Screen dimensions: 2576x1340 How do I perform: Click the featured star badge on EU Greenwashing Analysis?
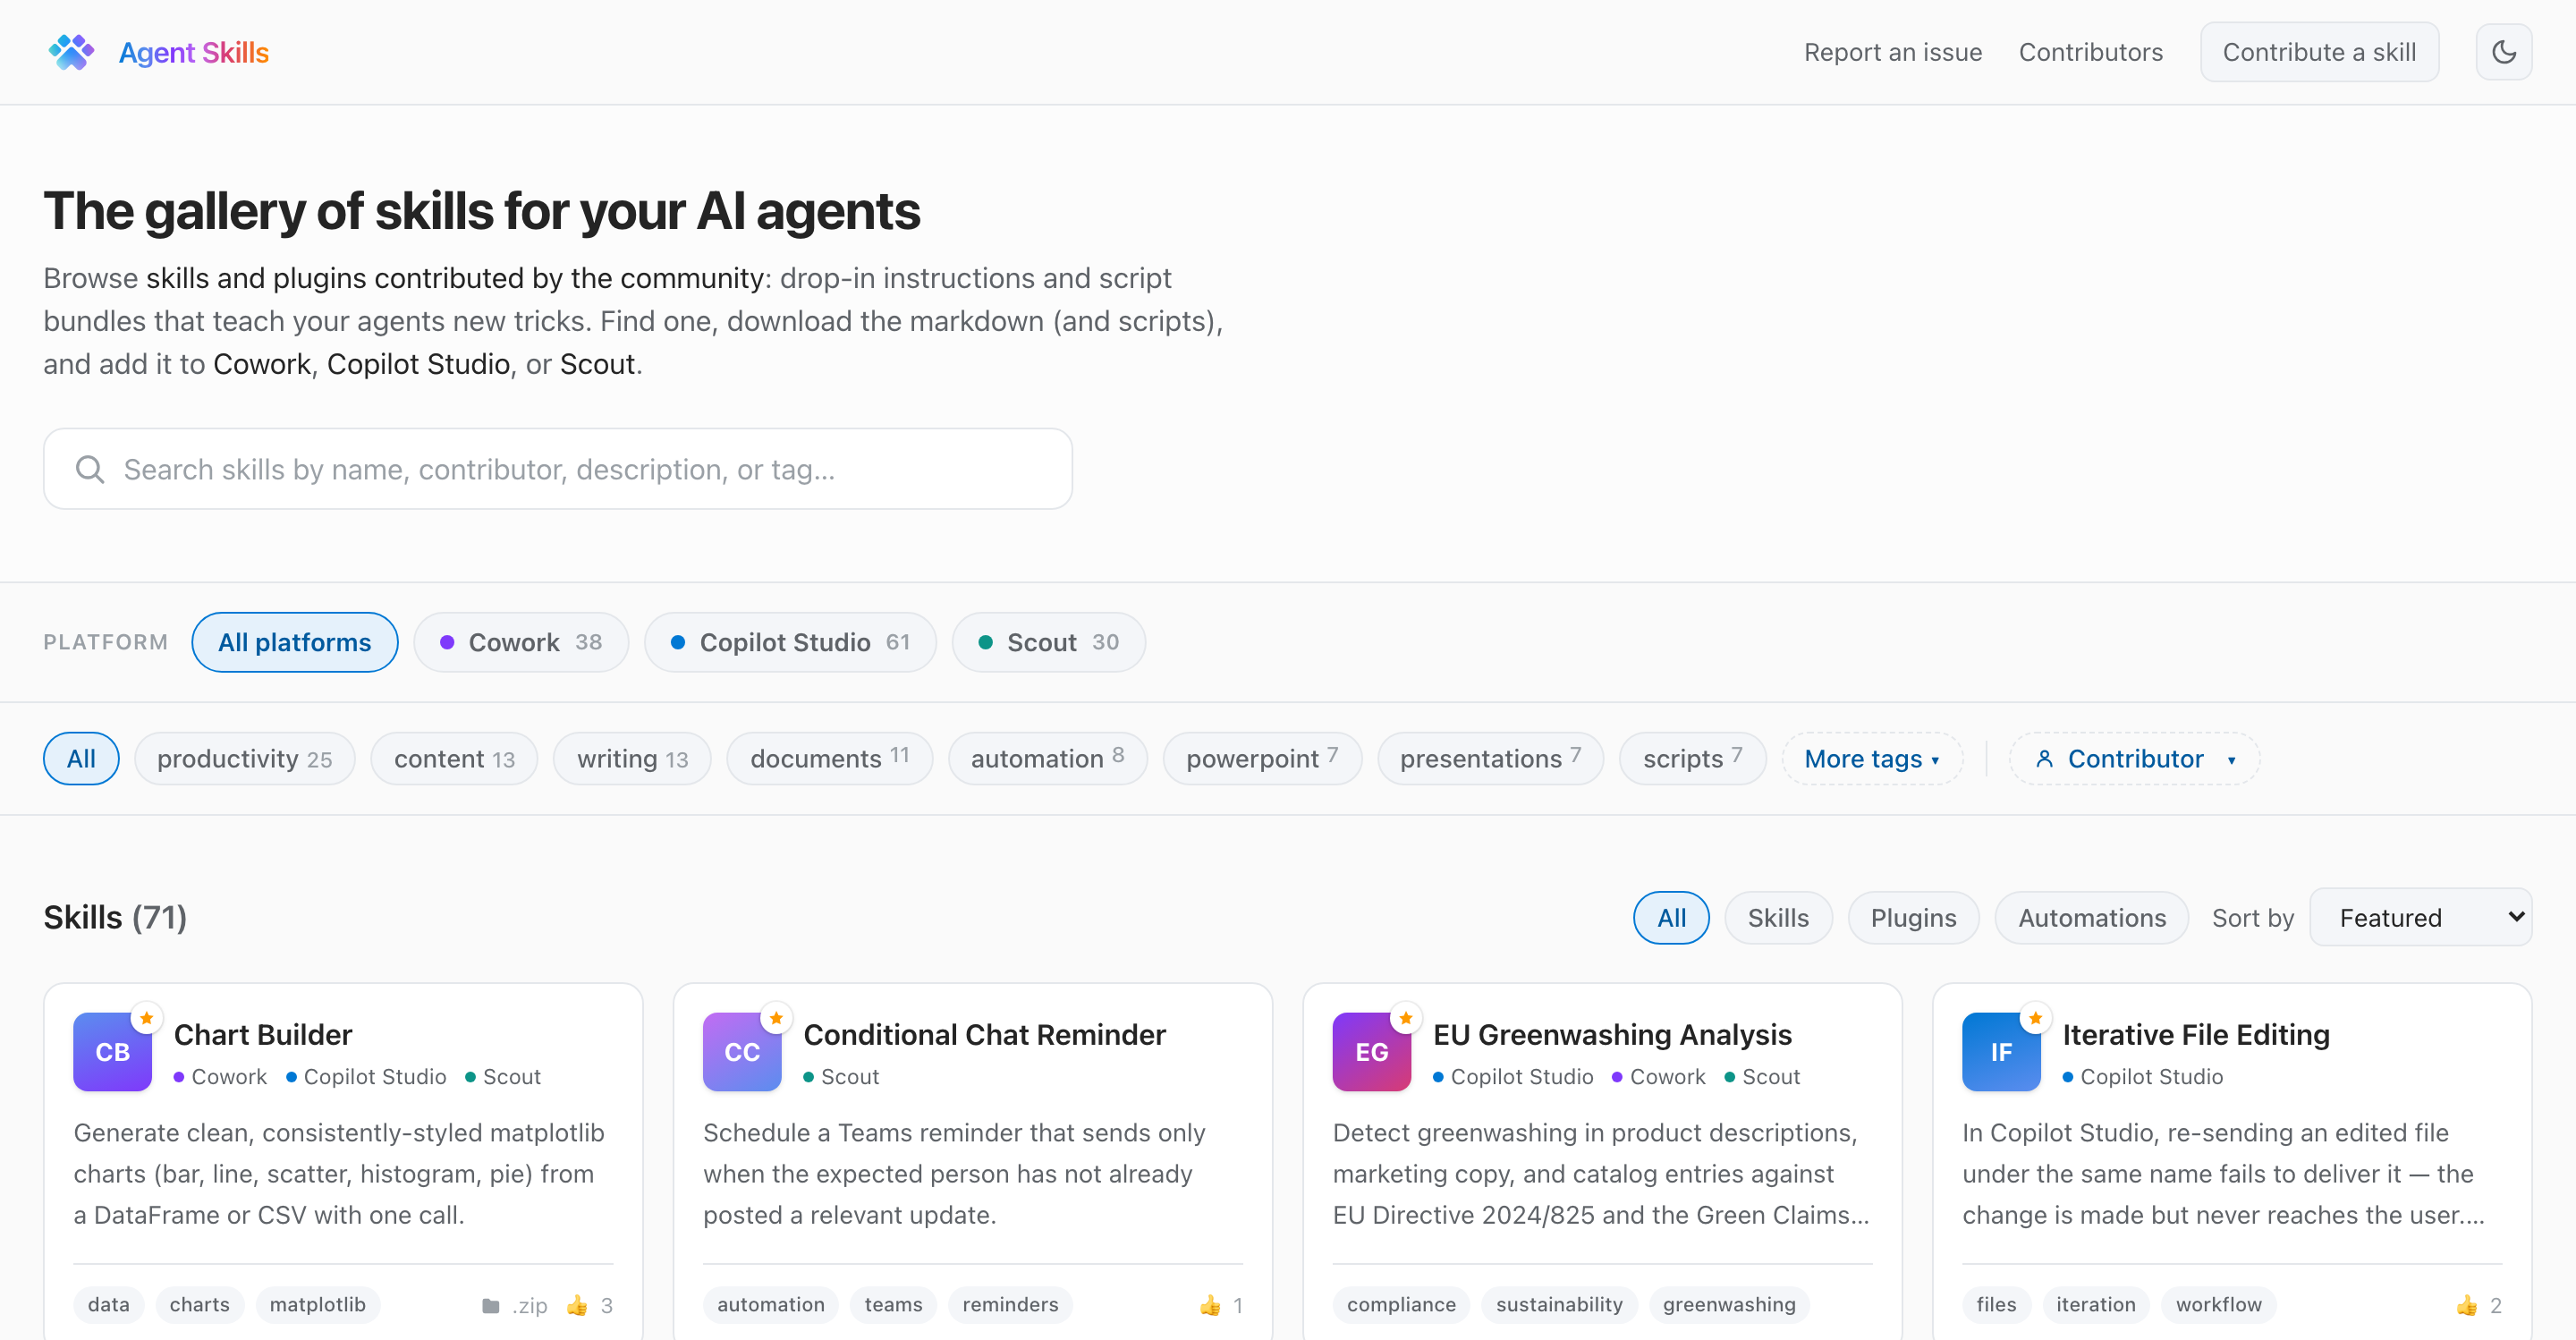point(1406,1018)
